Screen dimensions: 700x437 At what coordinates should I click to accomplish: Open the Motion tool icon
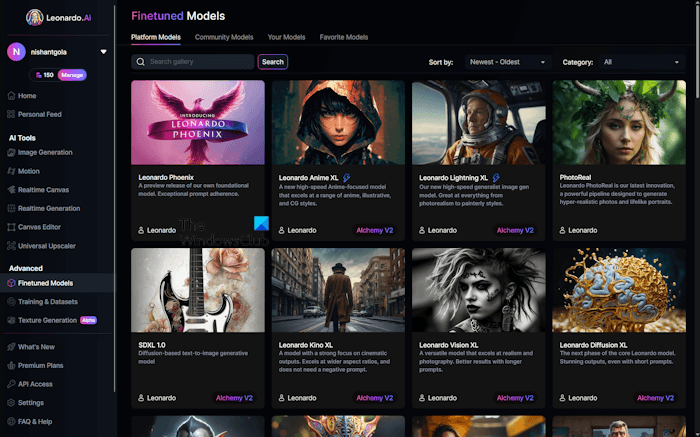(11, 171)
